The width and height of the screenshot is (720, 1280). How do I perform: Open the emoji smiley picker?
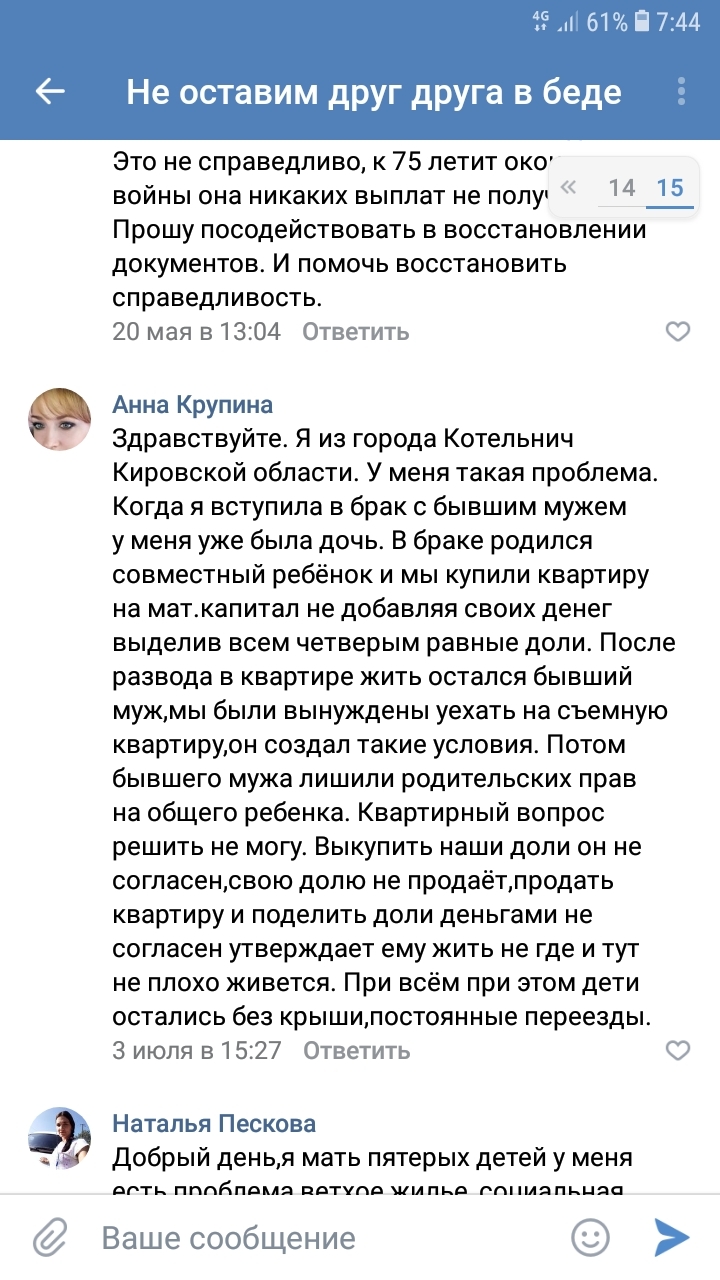tap(590, 1238)
